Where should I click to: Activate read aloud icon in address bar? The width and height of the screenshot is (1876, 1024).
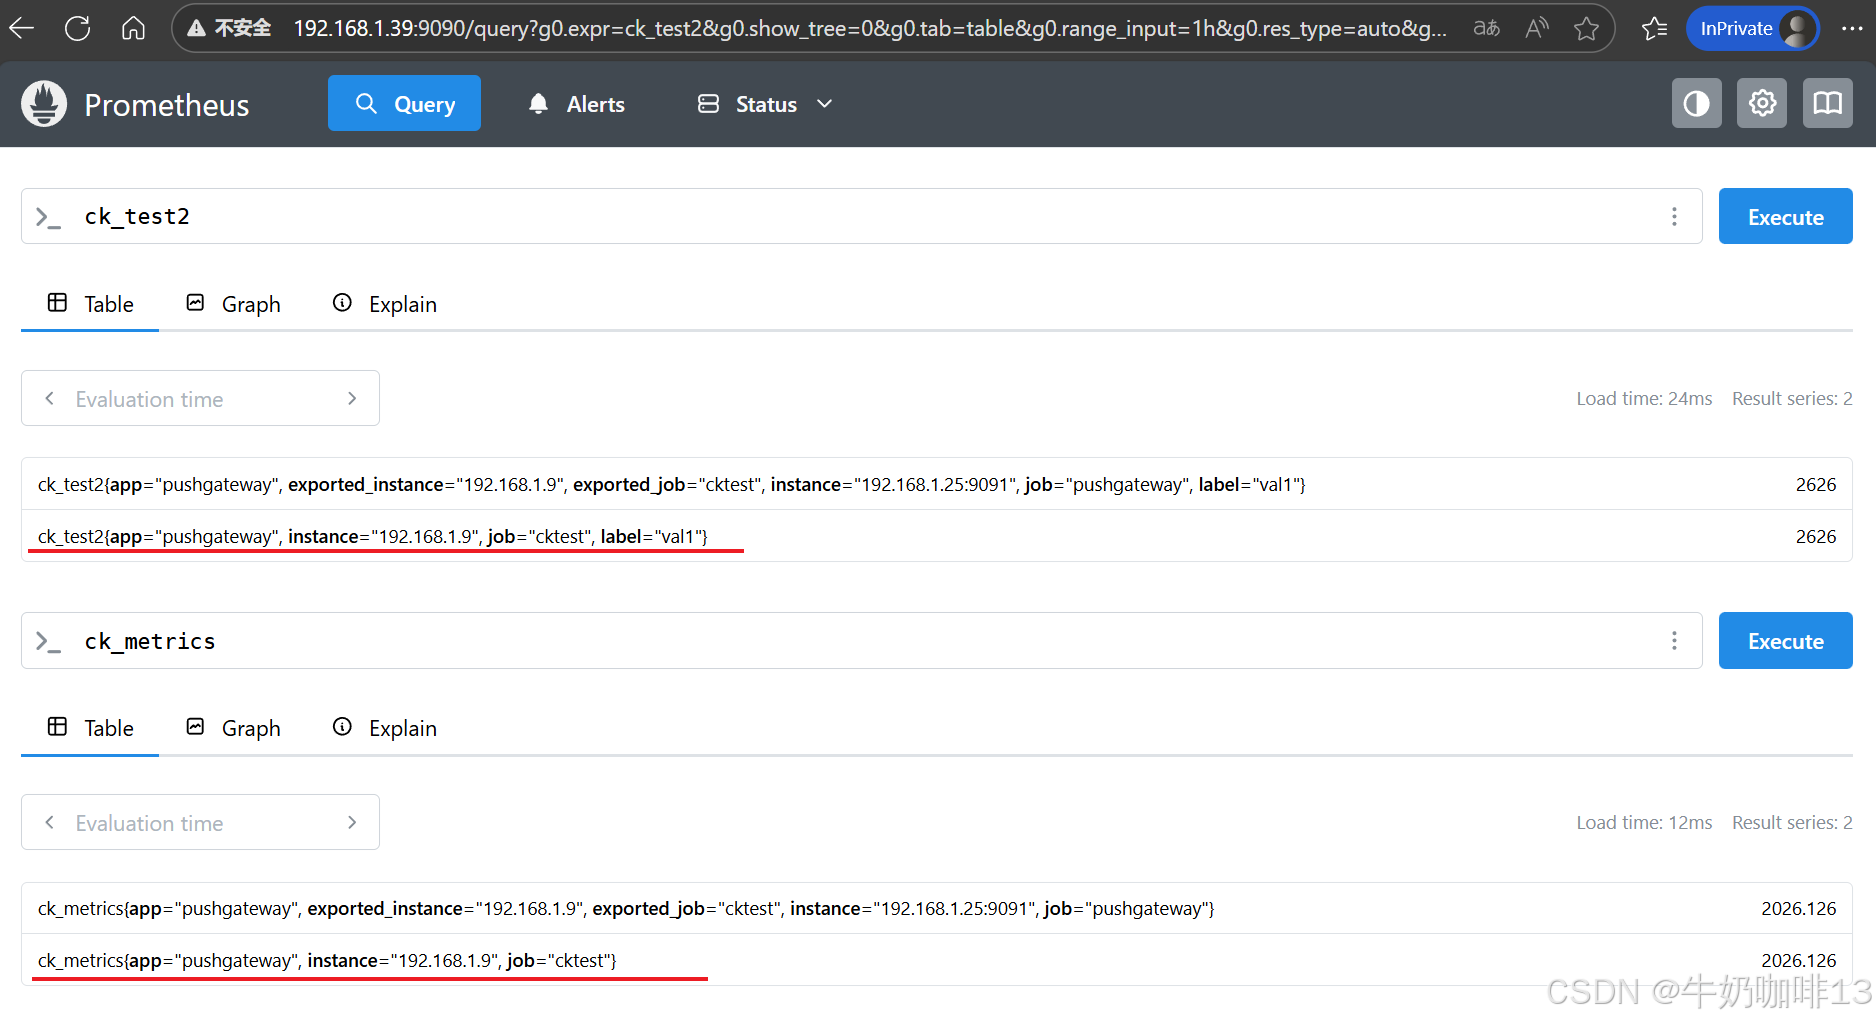coord(1537,28)
